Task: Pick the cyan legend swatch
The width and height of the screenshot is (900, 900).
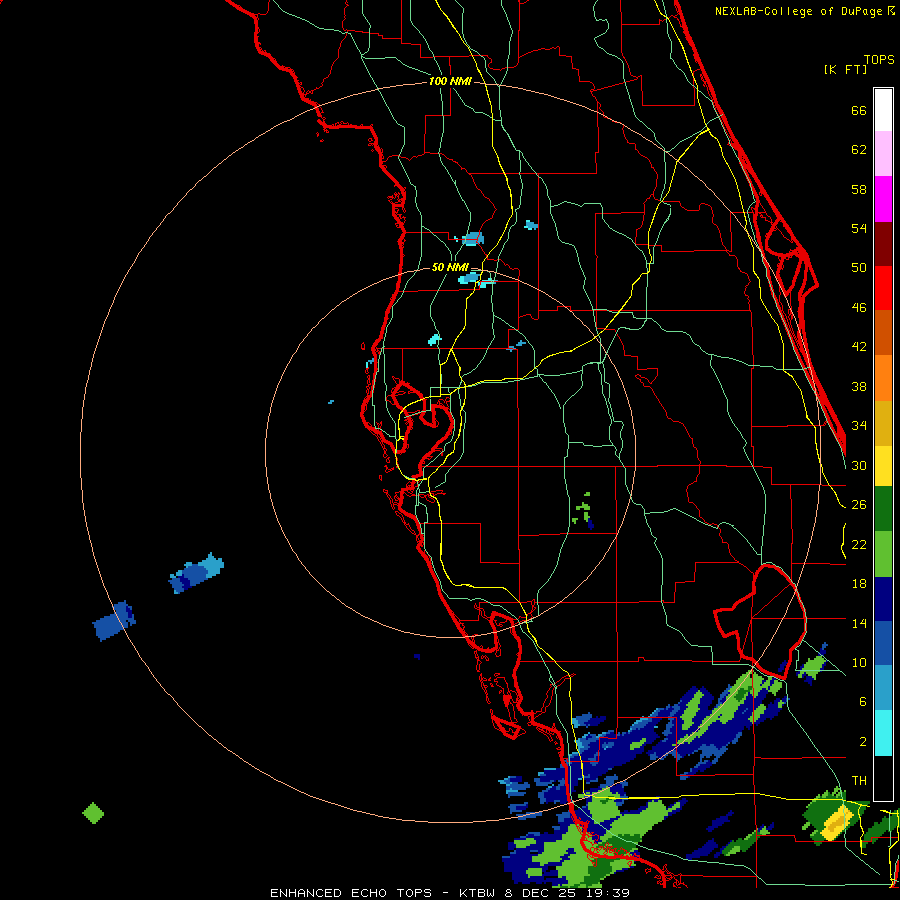Action: click(883, 733)
